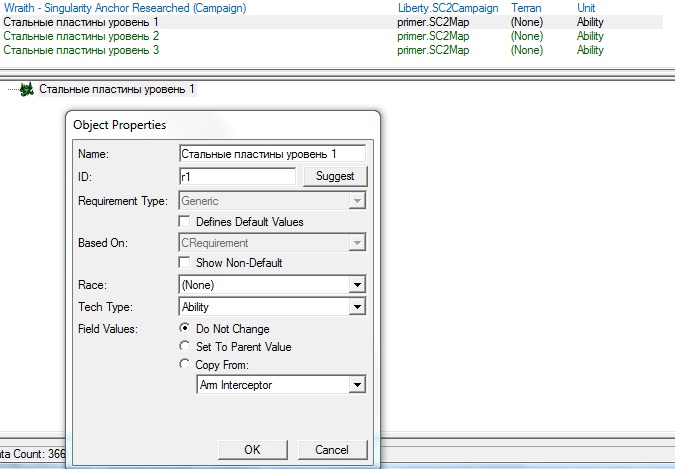
Task: Select the Стальные пластины уровень 1 list row
Action: (331, 22)
